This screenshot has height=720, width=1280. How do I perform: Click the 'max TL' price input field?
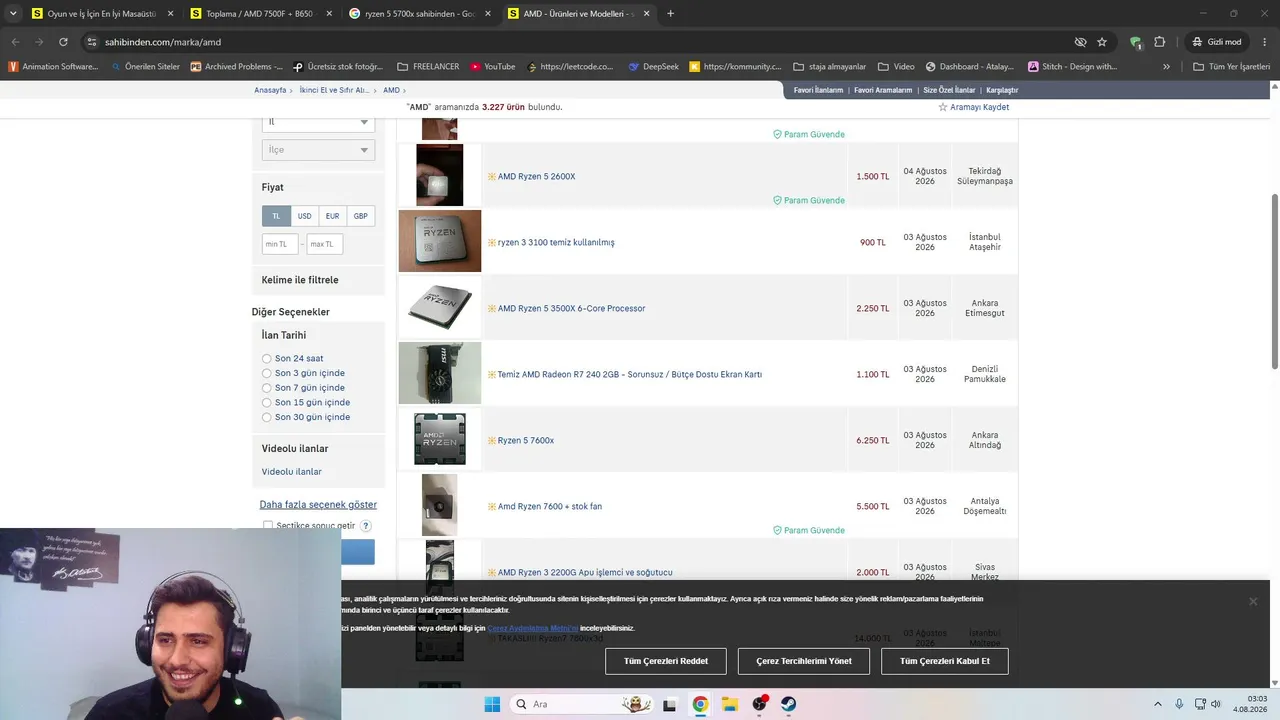coord(325,244)
